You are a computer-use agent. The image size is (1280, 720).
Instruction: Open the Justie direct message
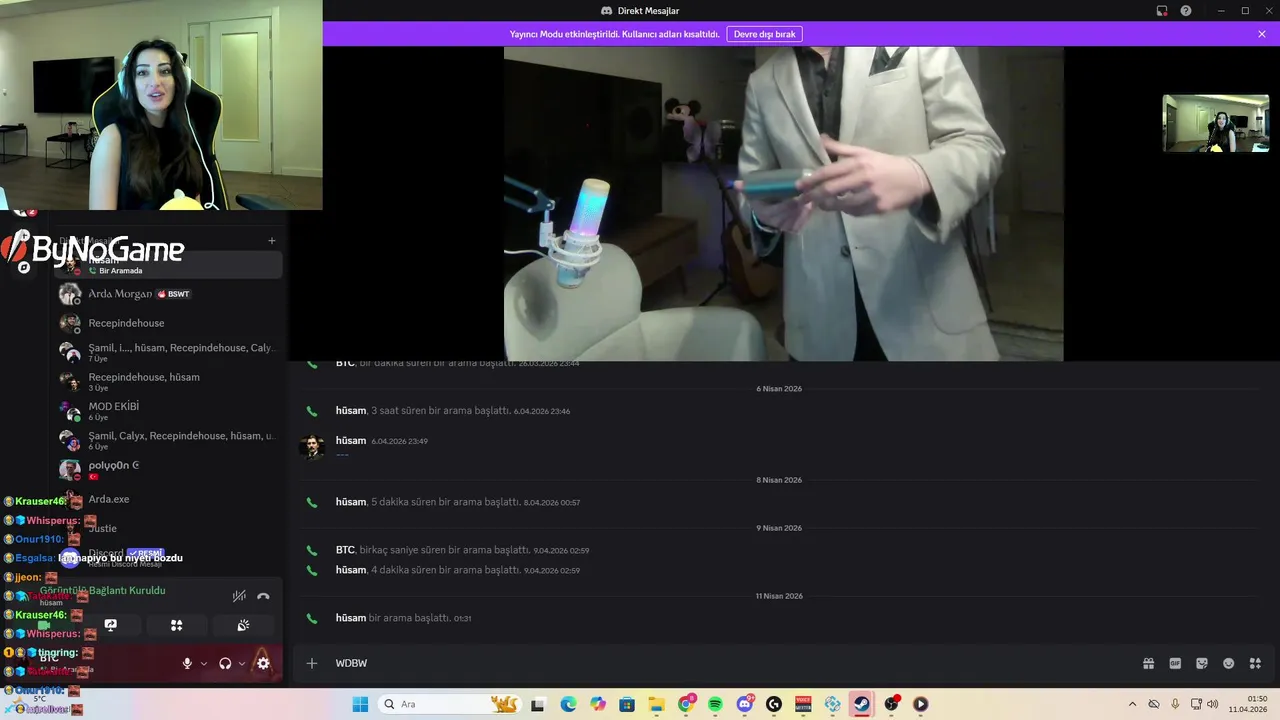[168, 528]
